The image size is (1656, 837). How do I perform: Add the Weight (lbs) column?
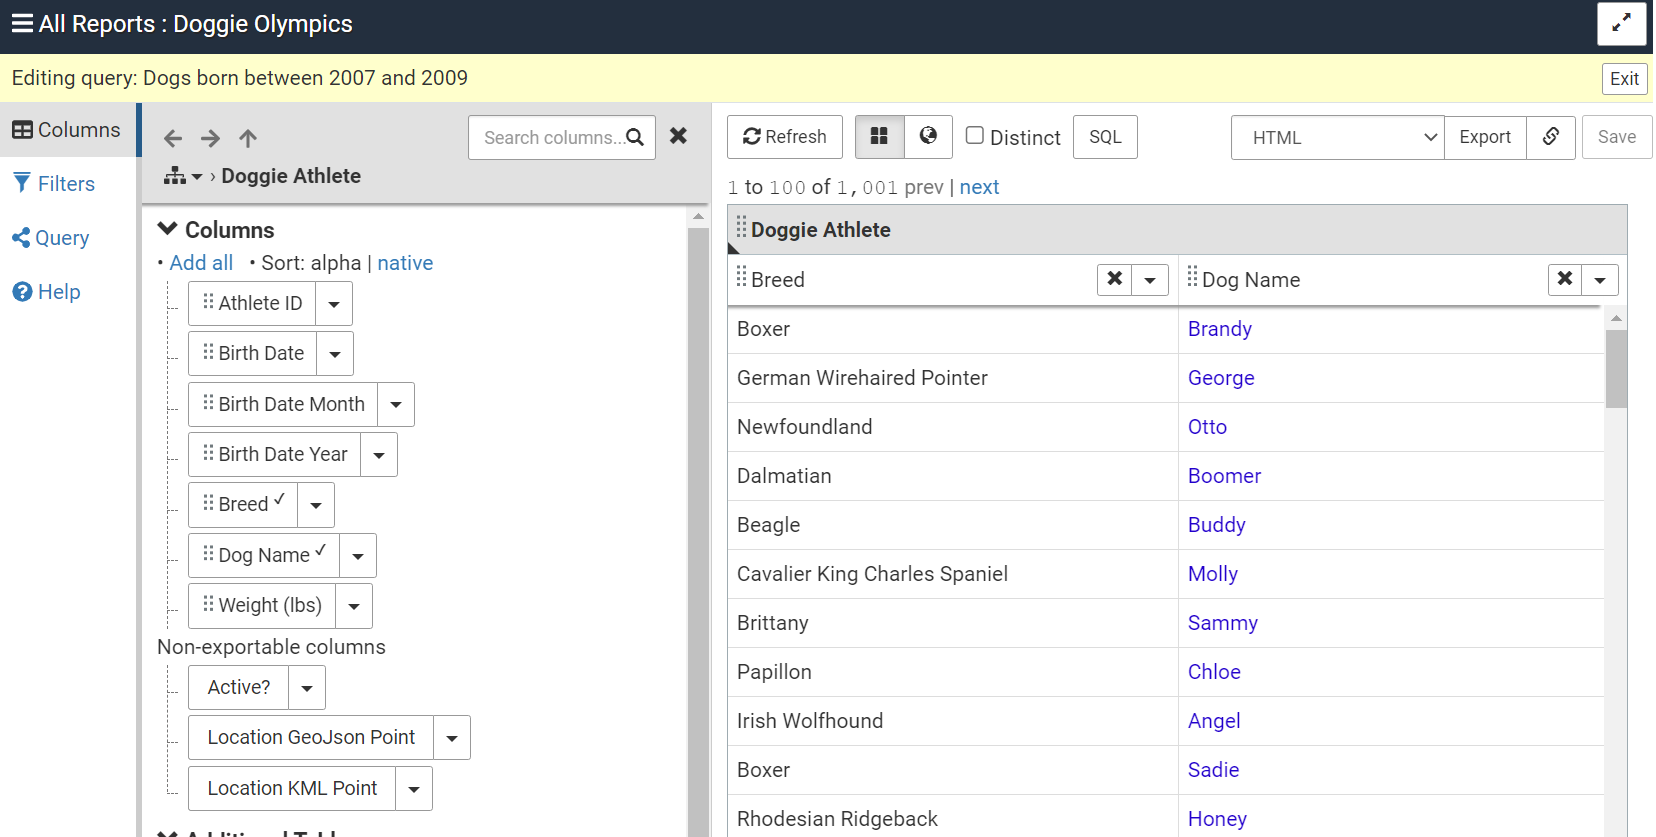click(x=262, y=606)
